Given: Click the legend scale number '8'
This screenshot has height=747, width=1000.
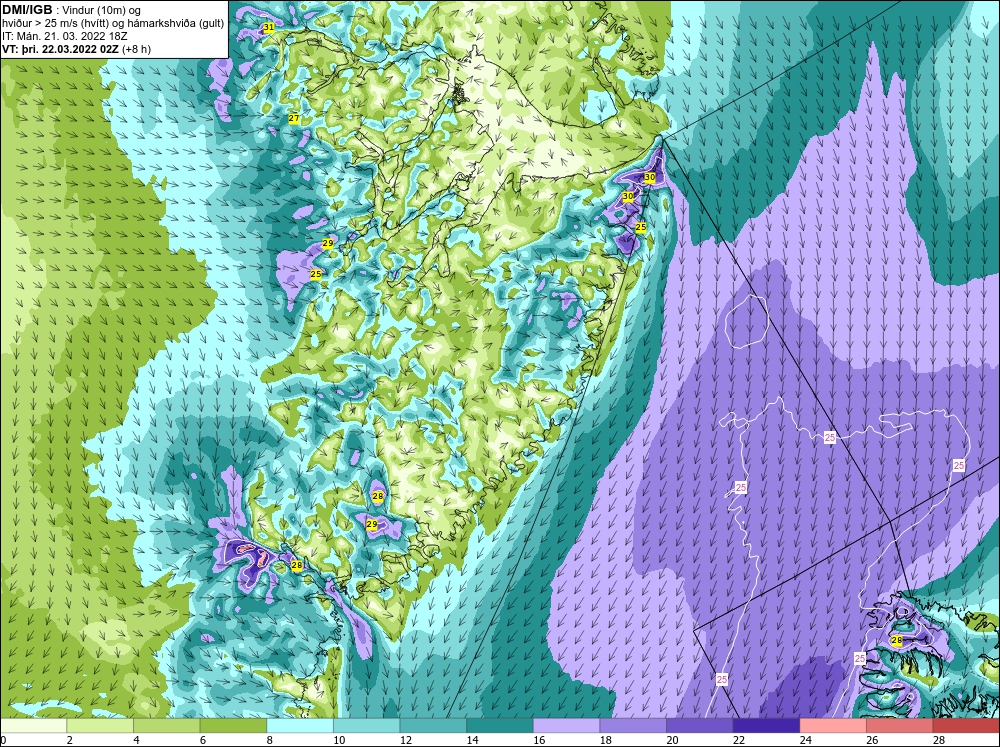Looking at the screenshot, I should pos(269,740).
